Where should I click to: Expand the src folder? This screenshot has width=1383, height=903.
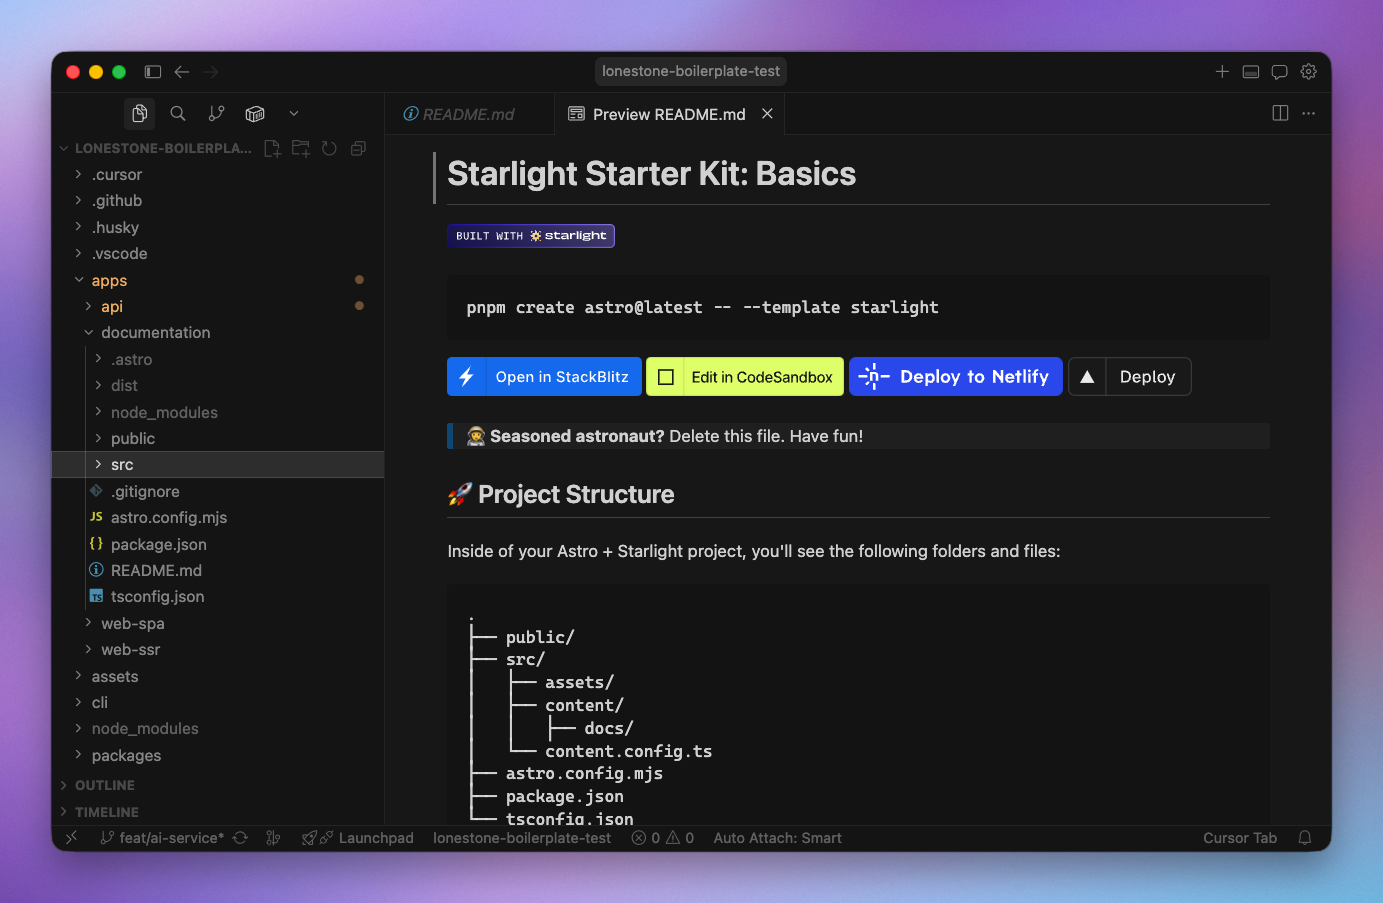click(122, 465)
